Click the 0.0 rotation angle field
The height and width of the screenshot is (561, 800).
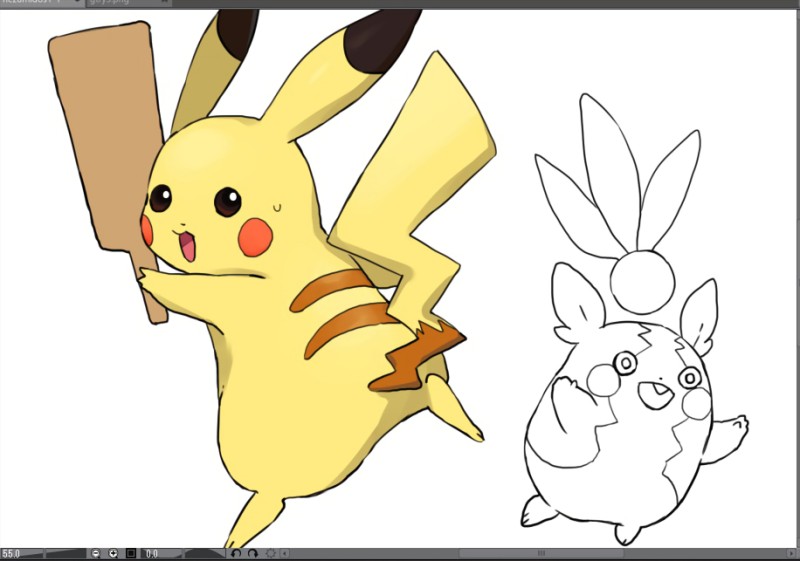coord(161,553)
